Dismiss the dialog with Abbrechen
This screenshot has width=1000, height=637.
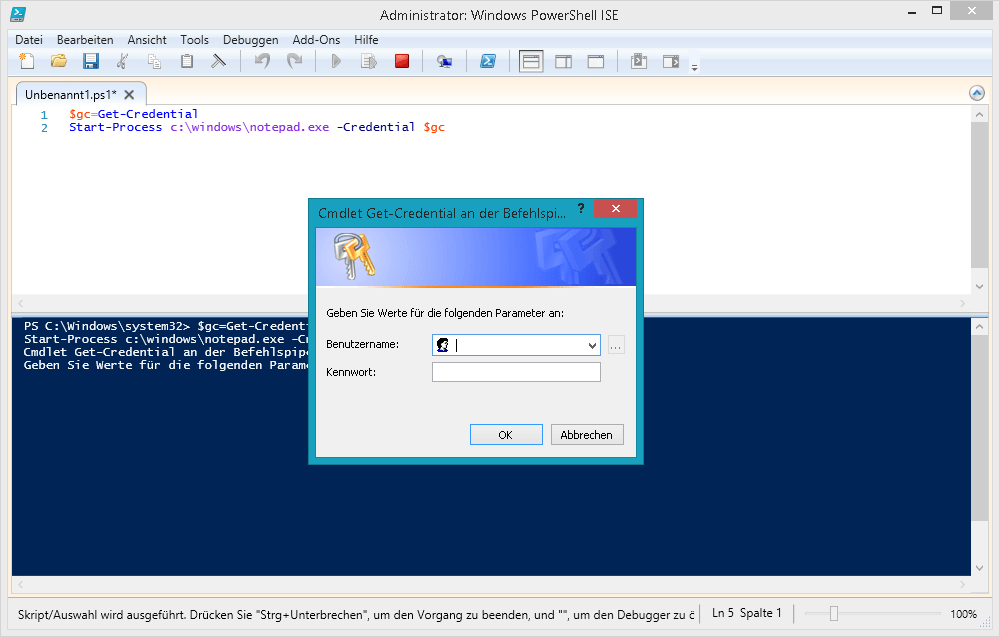coord(587,434)
